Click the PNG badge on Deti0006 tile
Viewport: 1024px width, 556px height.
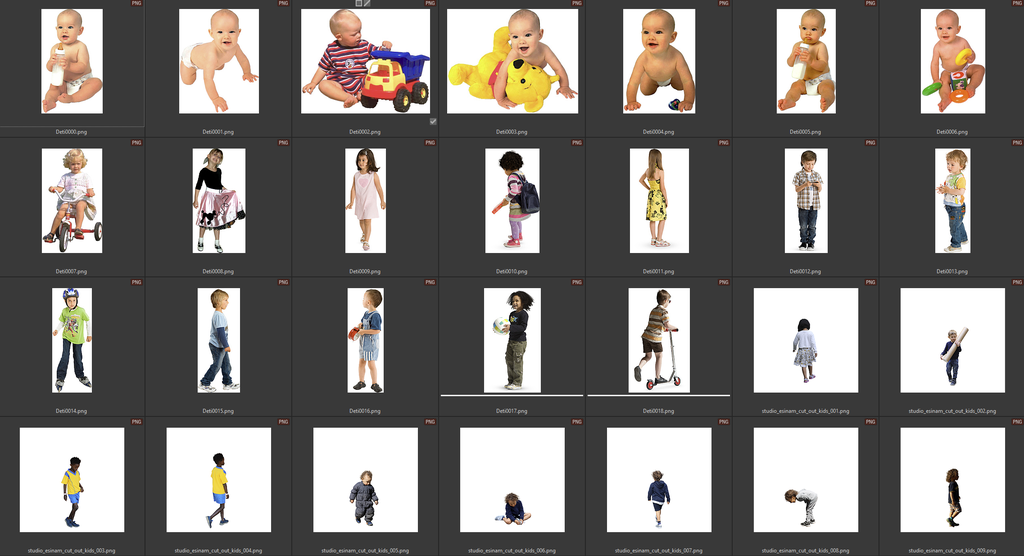[x=1016, y=4]
